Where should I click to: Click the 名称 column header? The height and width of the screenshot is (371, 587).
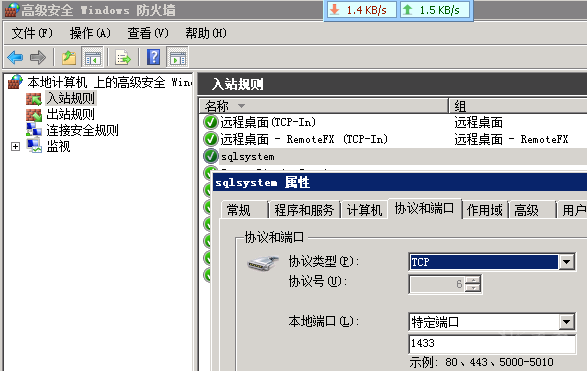323,106
